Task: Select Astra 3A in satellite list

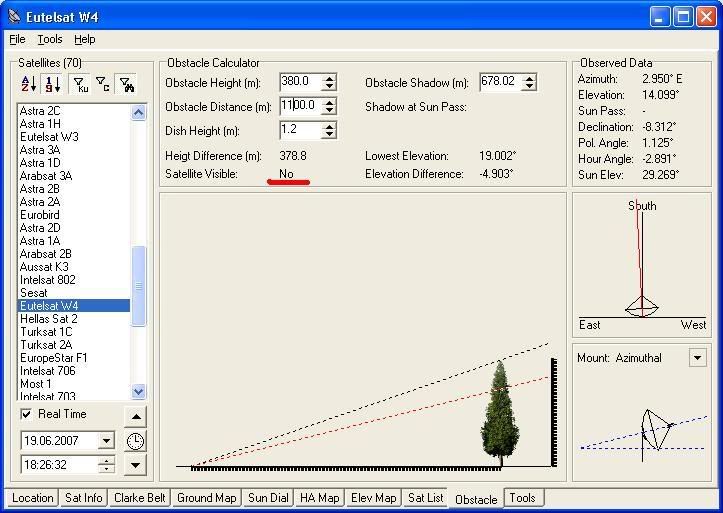Action: click(x=74, y=150)
